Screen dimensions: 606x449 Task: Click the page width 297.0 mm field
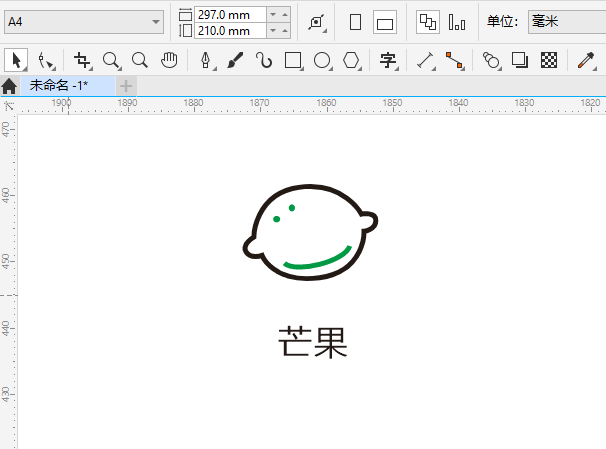point(230,15)
